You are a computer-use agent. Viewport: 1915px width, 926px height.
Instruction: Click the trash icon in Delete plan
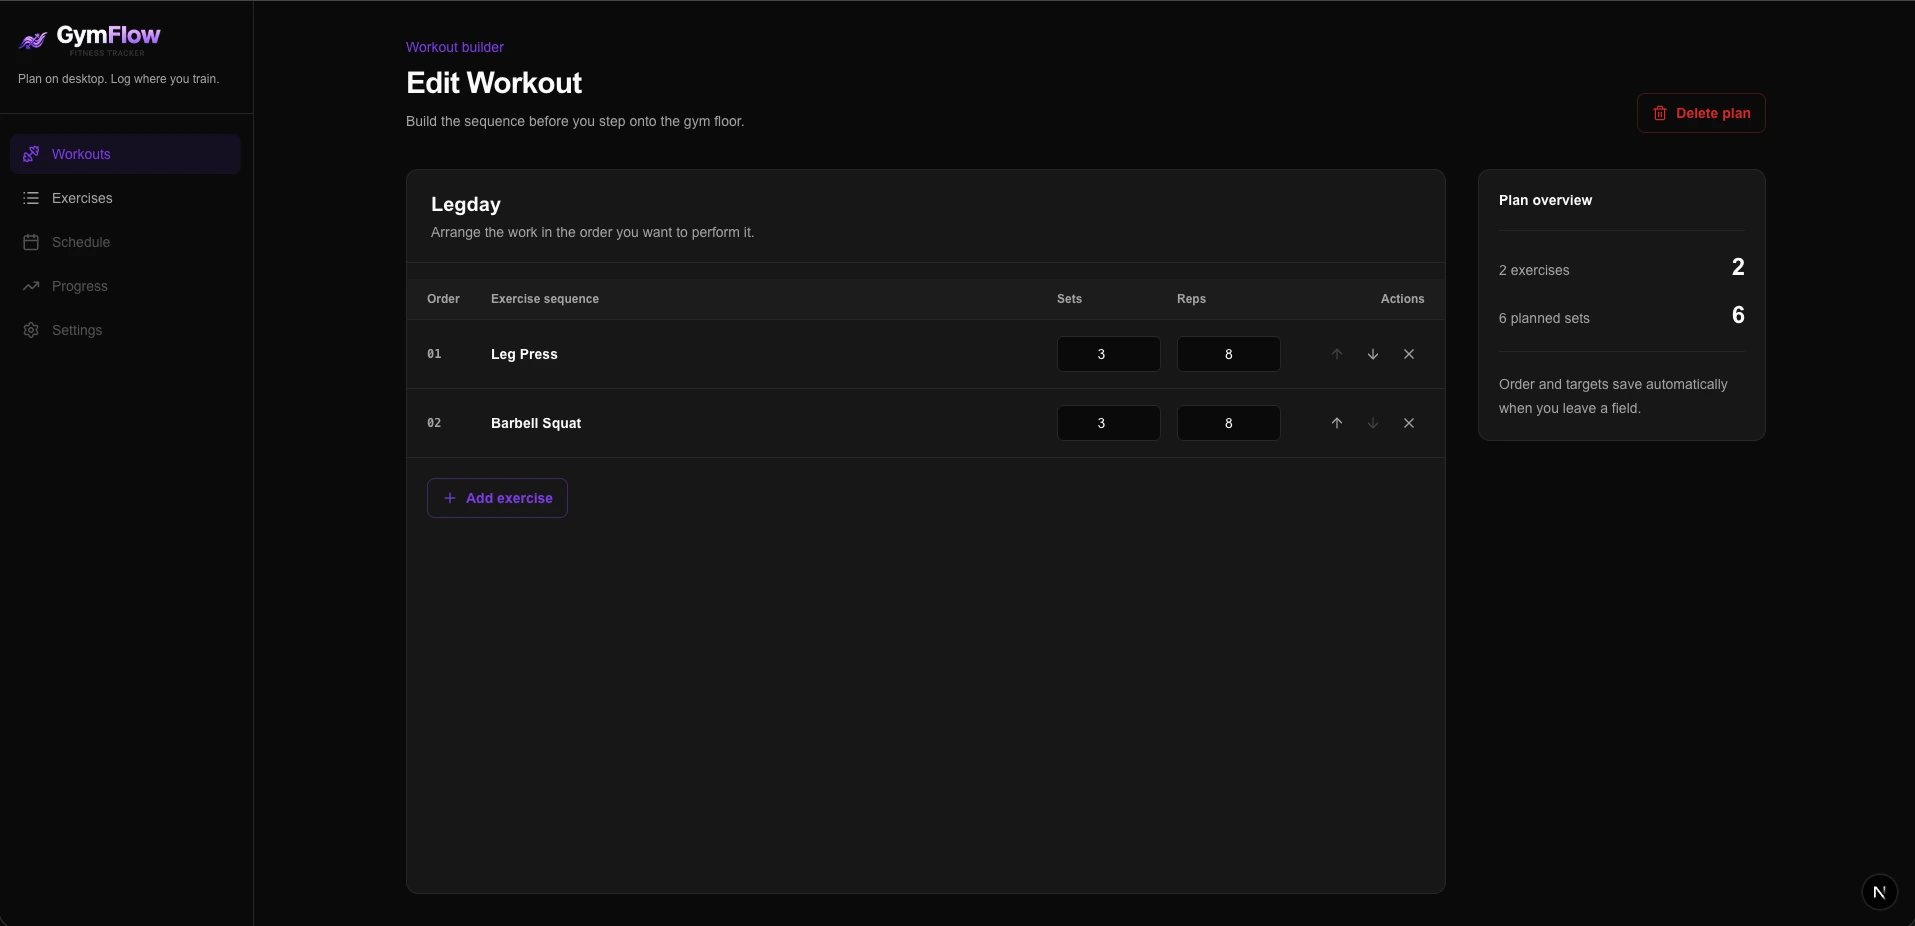pyautogui.click(x=1660, y=113)
